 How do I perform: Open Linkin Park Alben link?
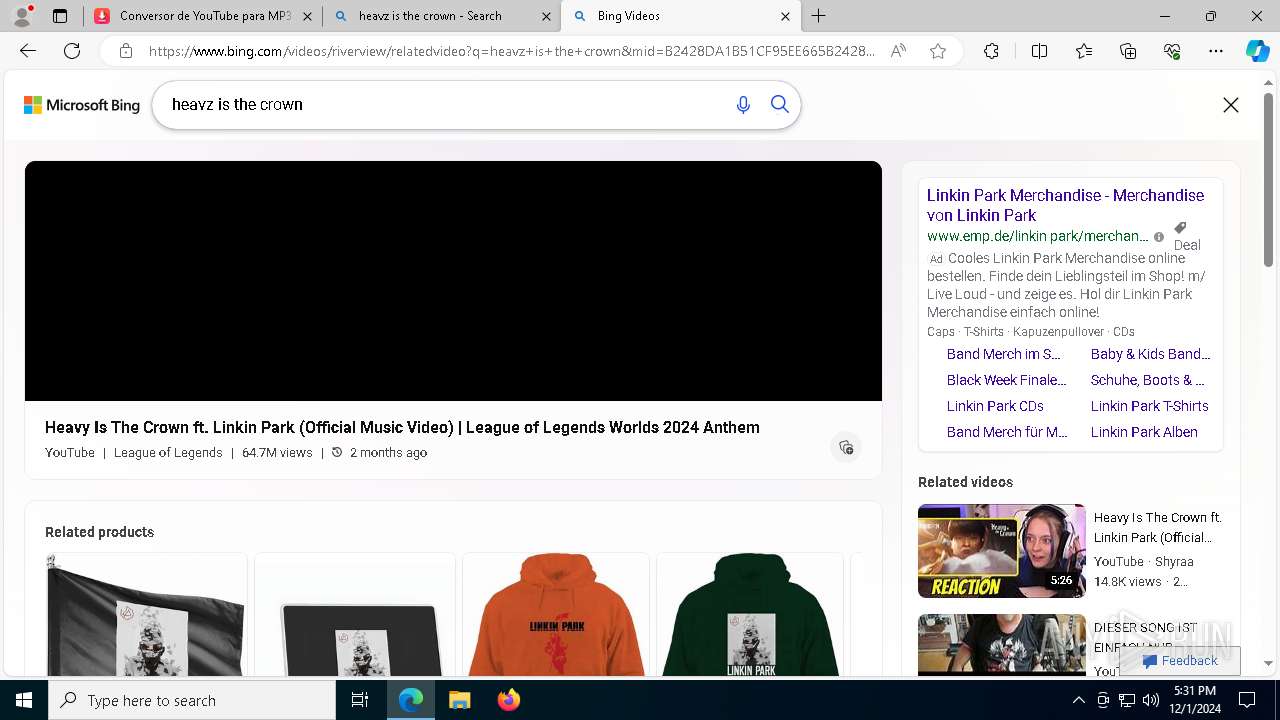[1144, 432]
